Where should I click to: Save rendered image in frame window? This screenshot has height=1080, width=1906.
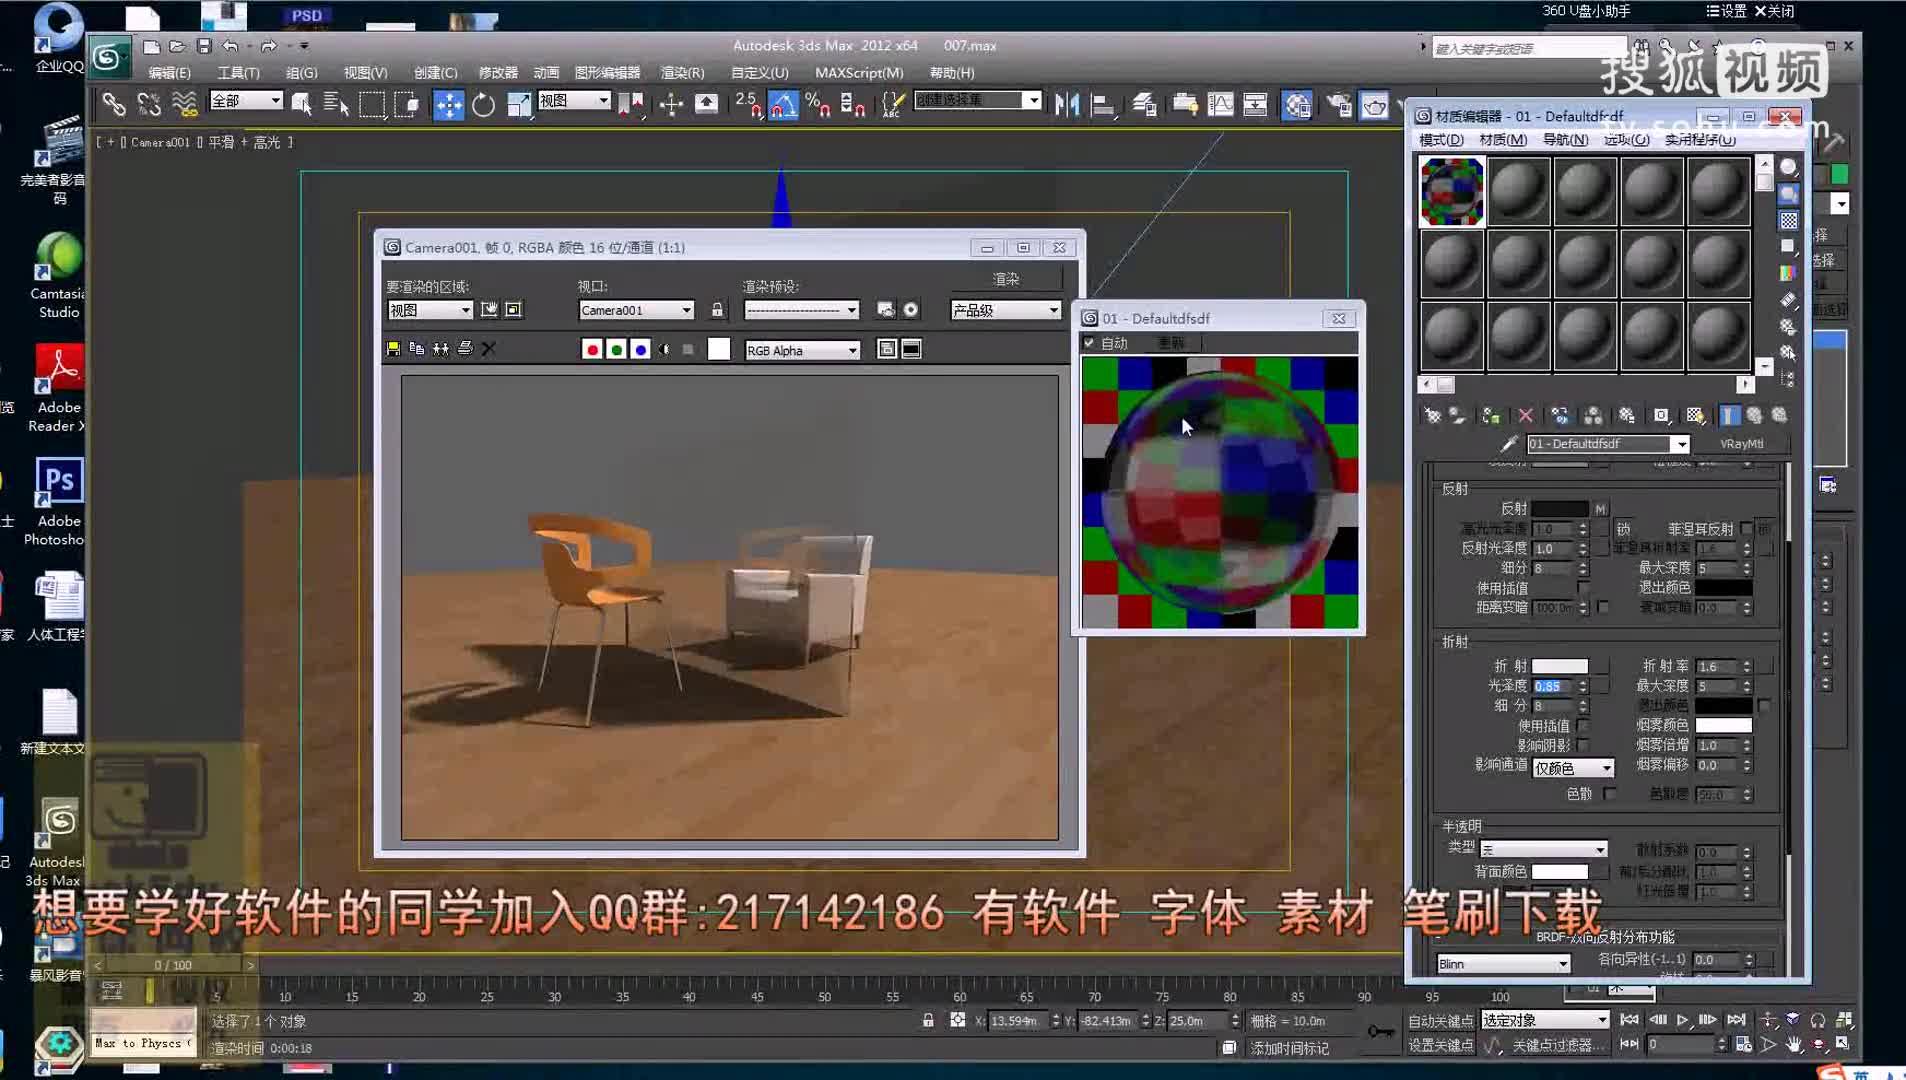pos(393,349)
